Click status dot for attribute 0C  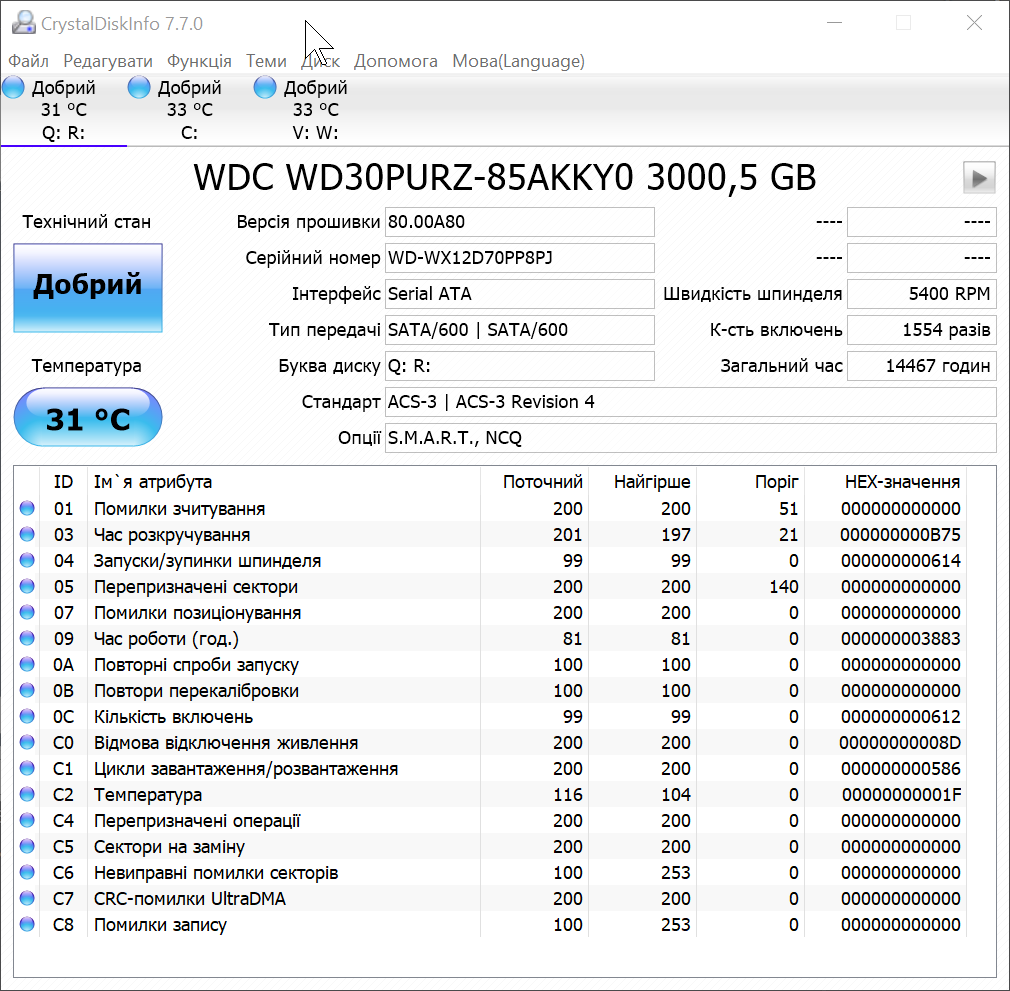(27, 717)
